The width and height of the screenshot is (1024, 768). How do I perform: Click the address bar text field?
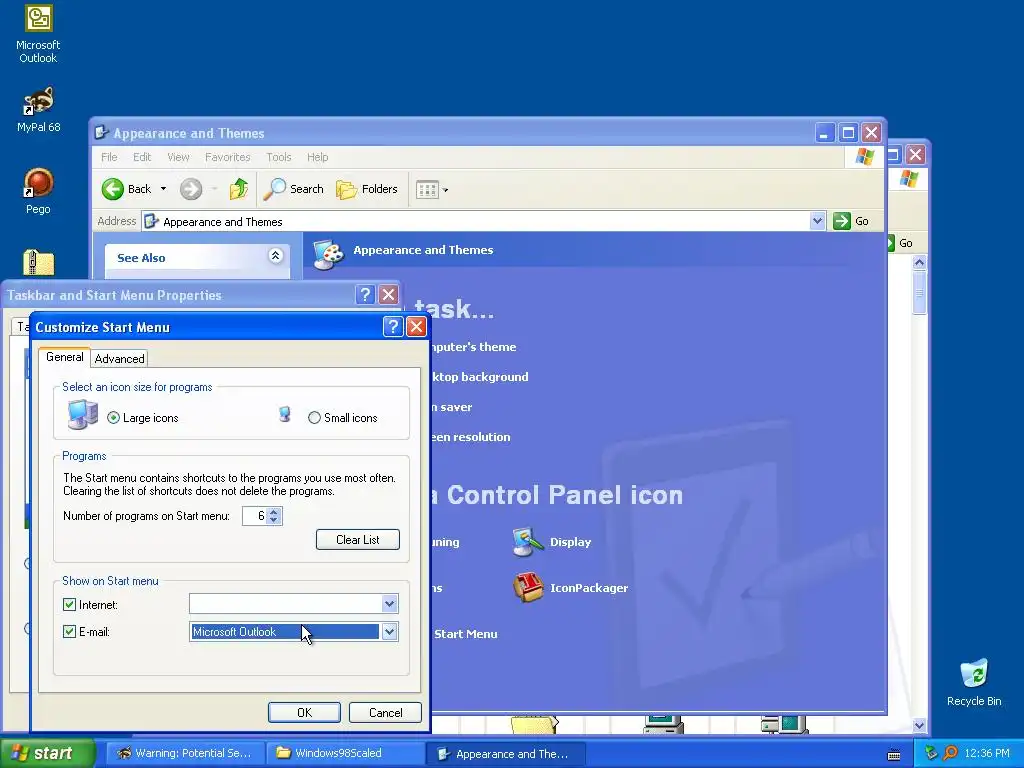coord(477,221)
